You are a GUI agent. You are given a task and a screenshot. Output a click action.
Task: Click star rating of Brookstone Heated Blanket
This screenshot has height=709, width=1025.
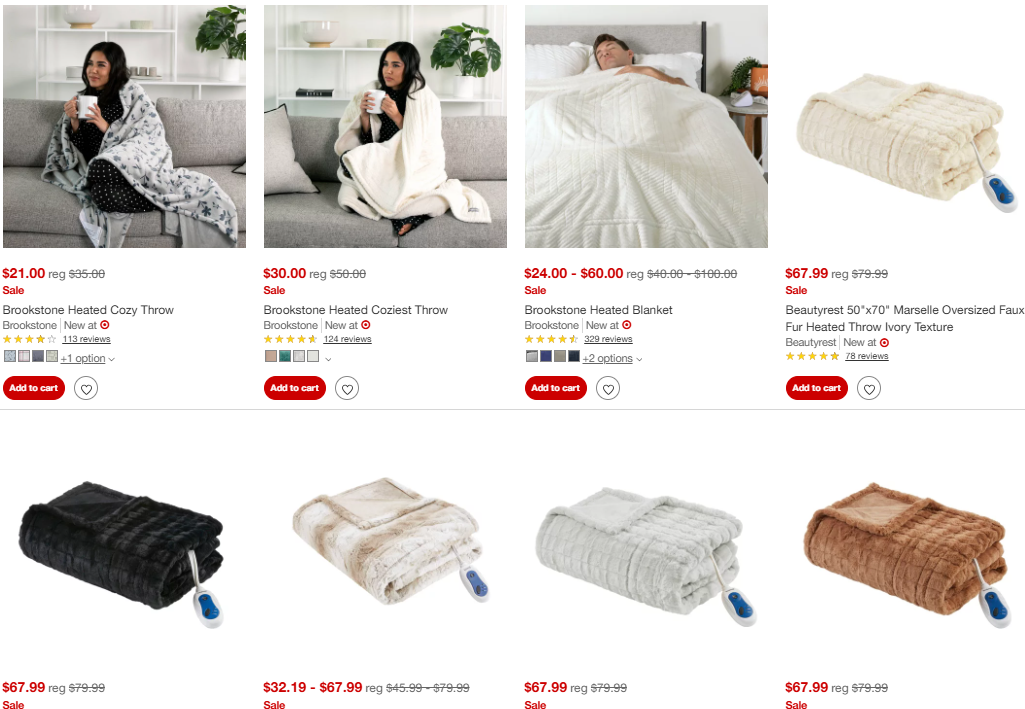click(x=551, y=339)
